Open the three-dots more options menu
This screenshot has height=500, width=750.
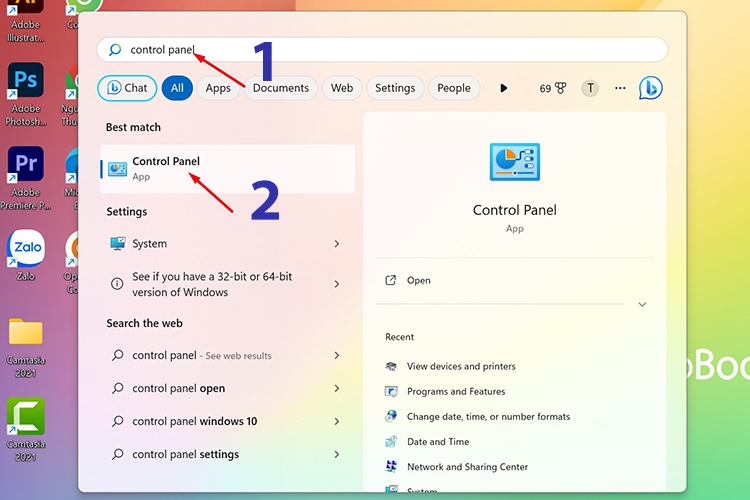[620, 88]
